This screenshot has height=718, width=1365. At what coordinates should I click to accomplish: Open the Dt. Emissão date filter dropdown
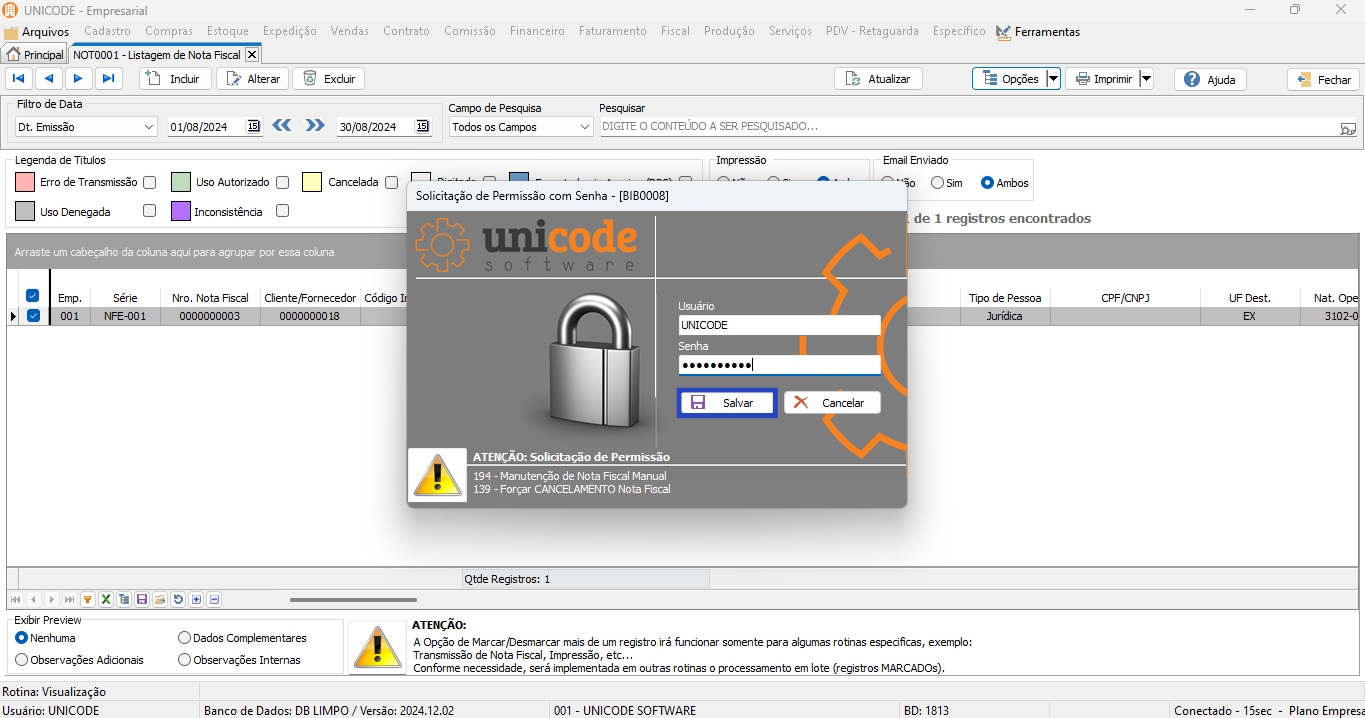[x=149, y=127]
